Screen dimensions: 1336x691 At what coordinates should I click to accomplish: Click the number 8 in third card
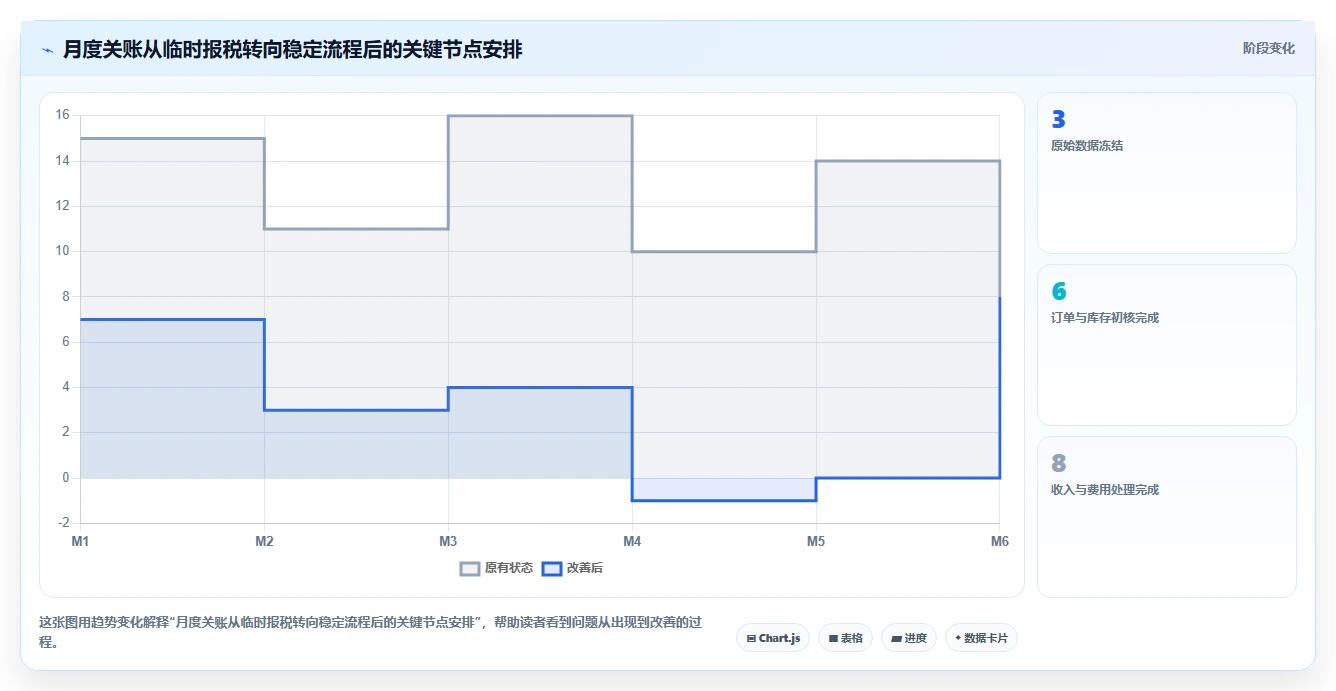coord(1059,464)
